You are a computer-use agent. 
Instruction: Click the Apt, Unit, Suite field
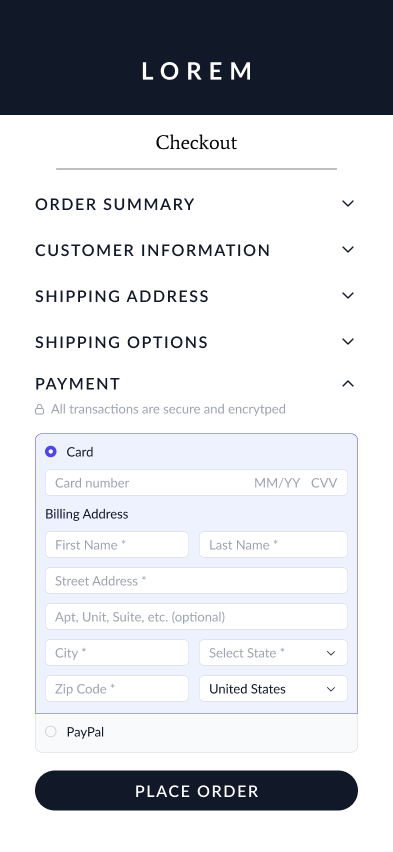(196, 617)
